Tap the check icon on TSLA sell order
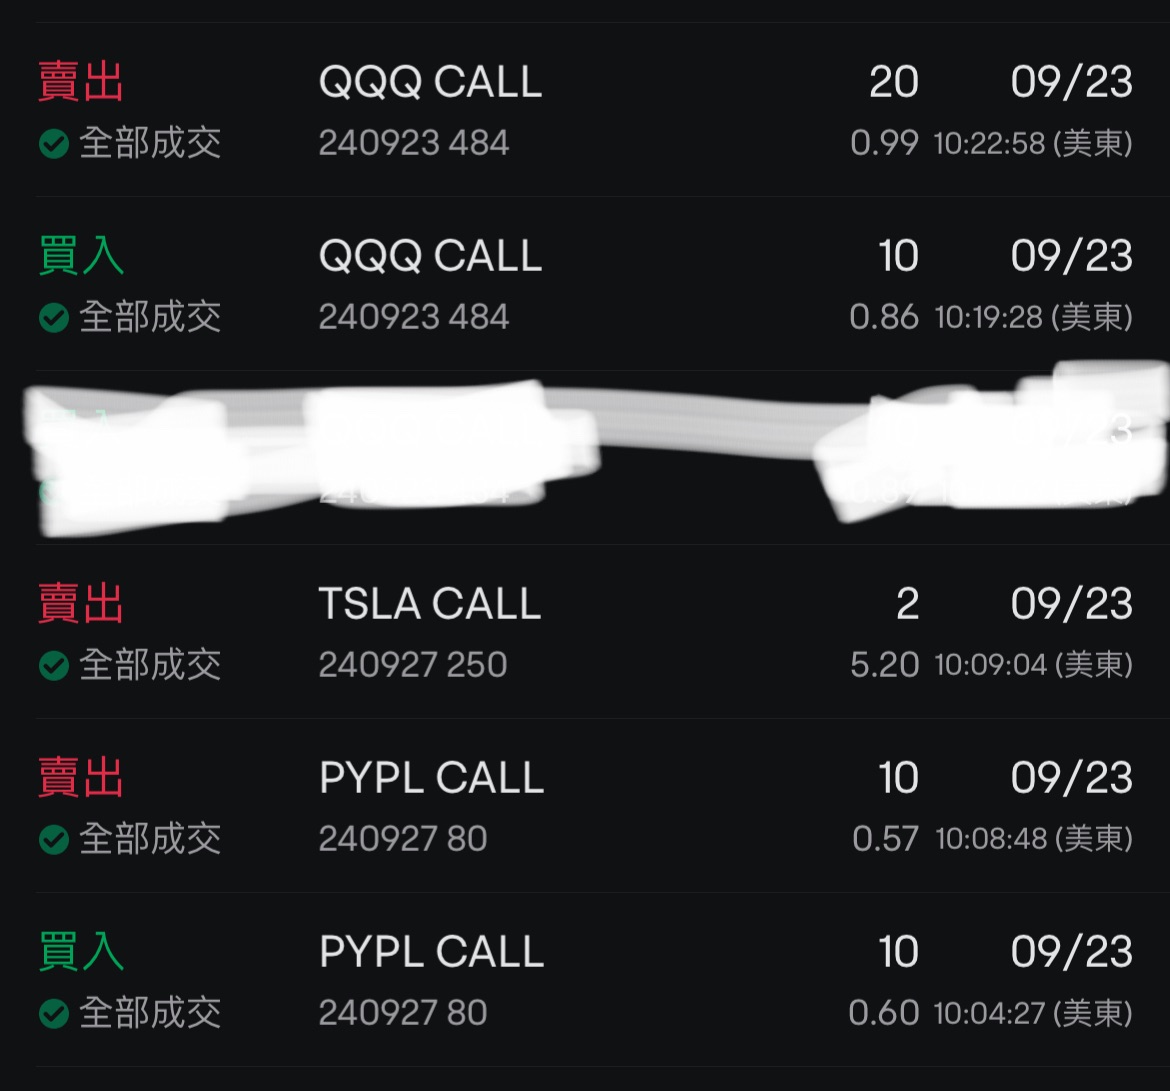Screen dimensions: 1170x1091 (x=53, y=665)
